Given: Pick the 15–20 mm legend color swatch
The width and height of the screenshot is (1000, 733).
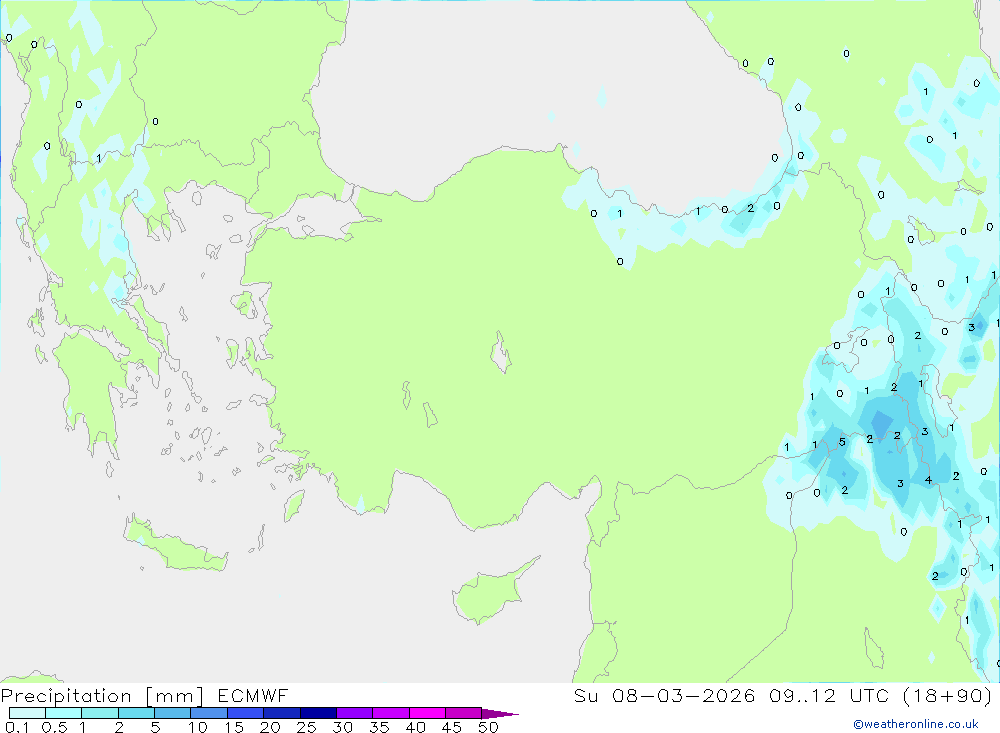Looking at the screenshot, I should coord(245,713).
